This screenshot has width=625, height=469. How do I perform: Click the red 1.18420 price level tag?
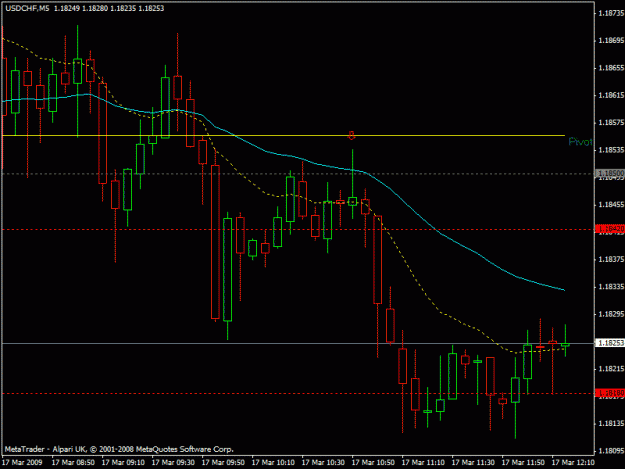[610, 229]
